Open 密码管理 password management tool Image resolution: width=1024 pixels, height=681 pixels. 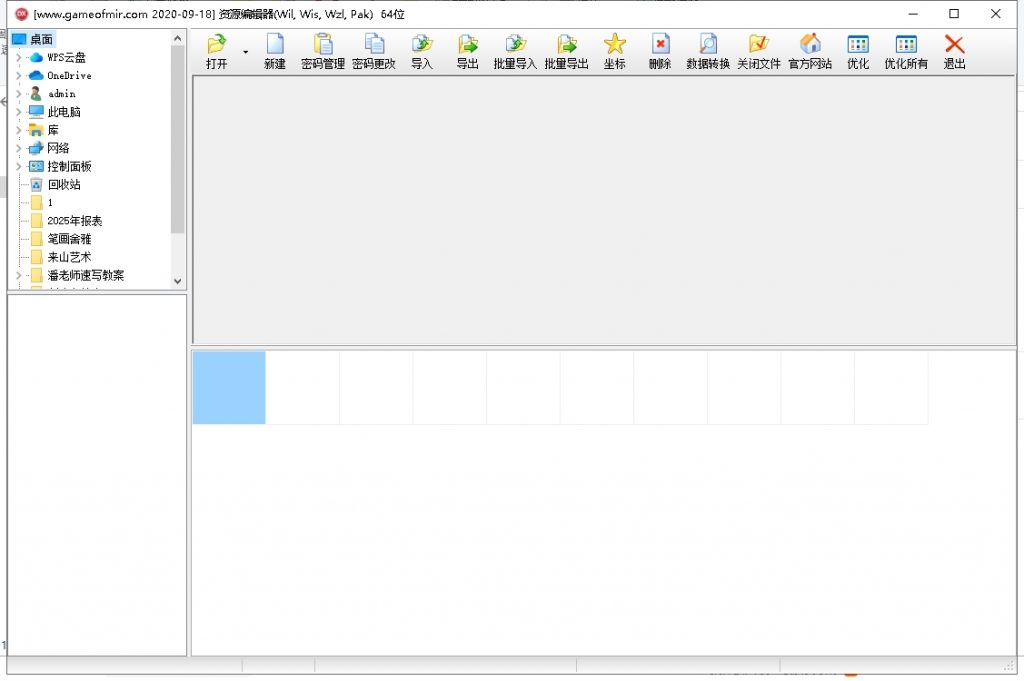pyautogui.click(x=323, y=45)
